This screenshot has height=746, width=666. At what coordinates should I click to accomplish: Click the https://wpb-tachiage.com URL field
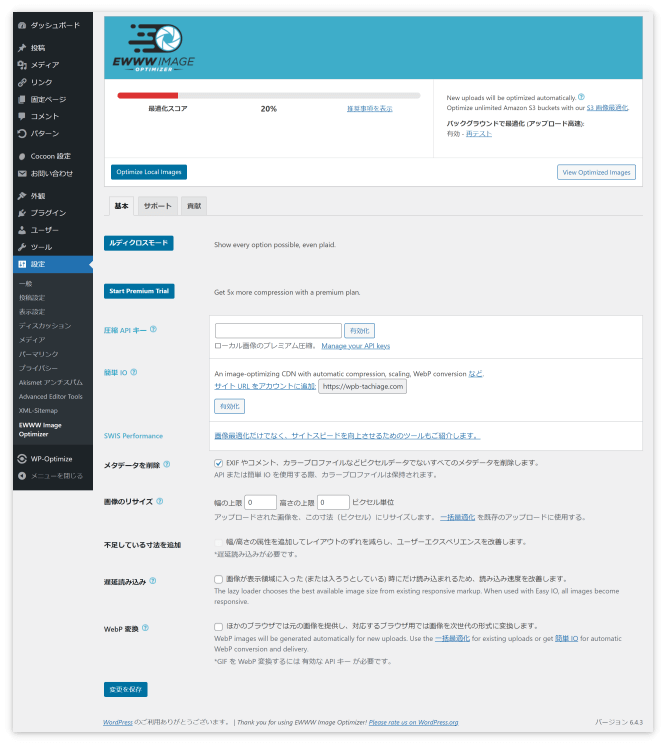pyautogui.click(x=362, y=386)
